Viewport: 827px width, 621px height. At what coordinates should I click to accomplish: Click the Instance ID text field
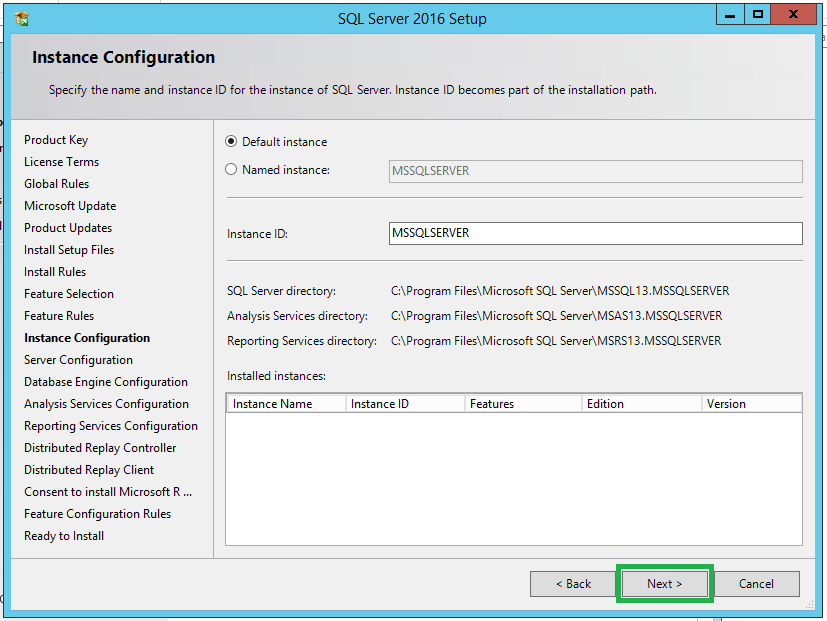(595, 233)
